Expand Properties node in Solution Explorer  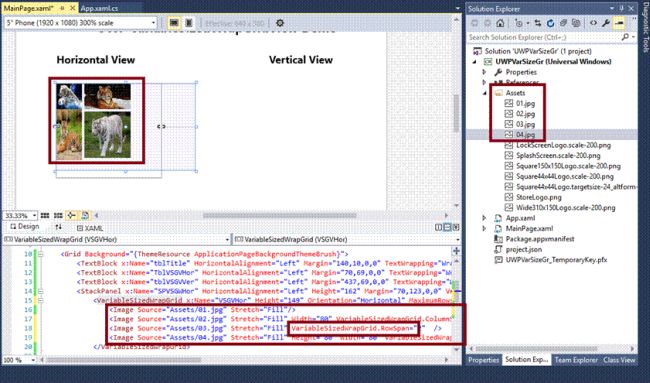tap(484, 72)
